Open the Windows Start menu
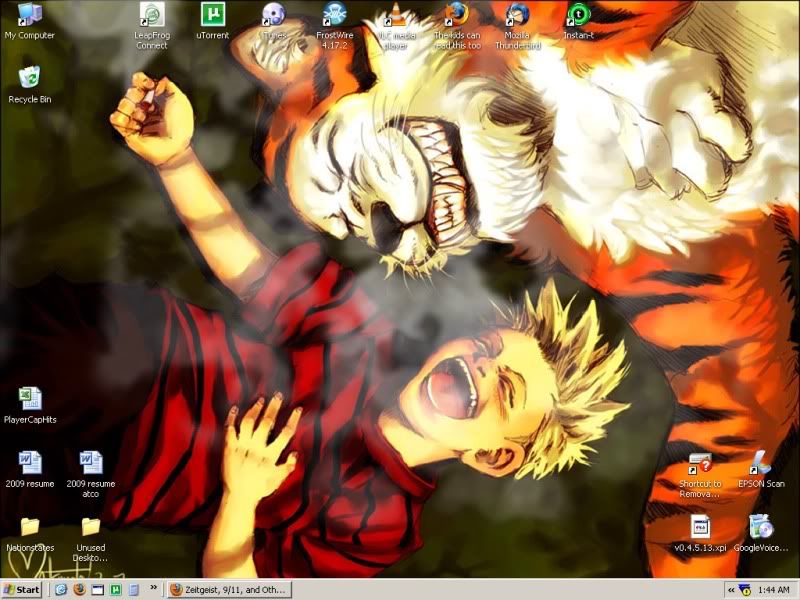The width and height of the screenshot is (800, 600). [21, 590]
